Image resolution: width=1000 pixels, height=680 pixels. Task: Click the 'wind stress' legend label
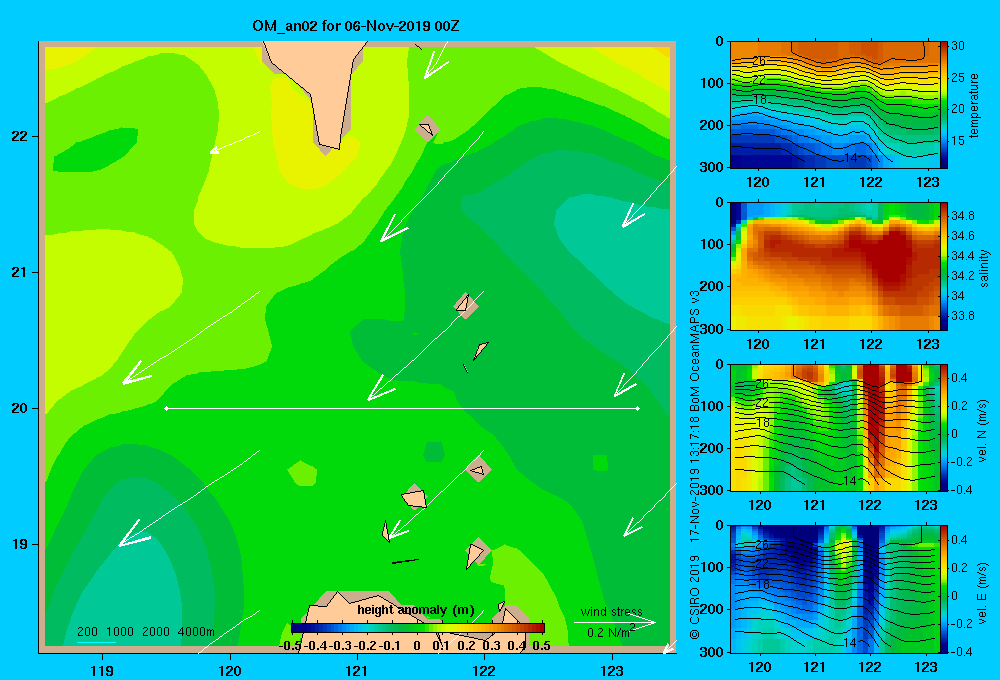(611, 612)
